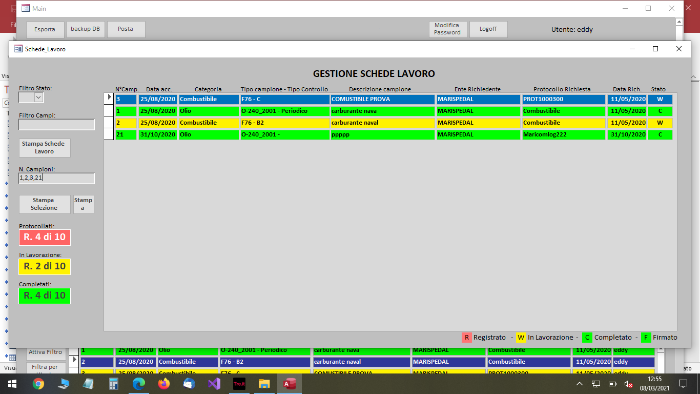The width and height of the screenshot is (700, 394).
Task: Click the Olio category cell in row 21
Action: point(208,134)
